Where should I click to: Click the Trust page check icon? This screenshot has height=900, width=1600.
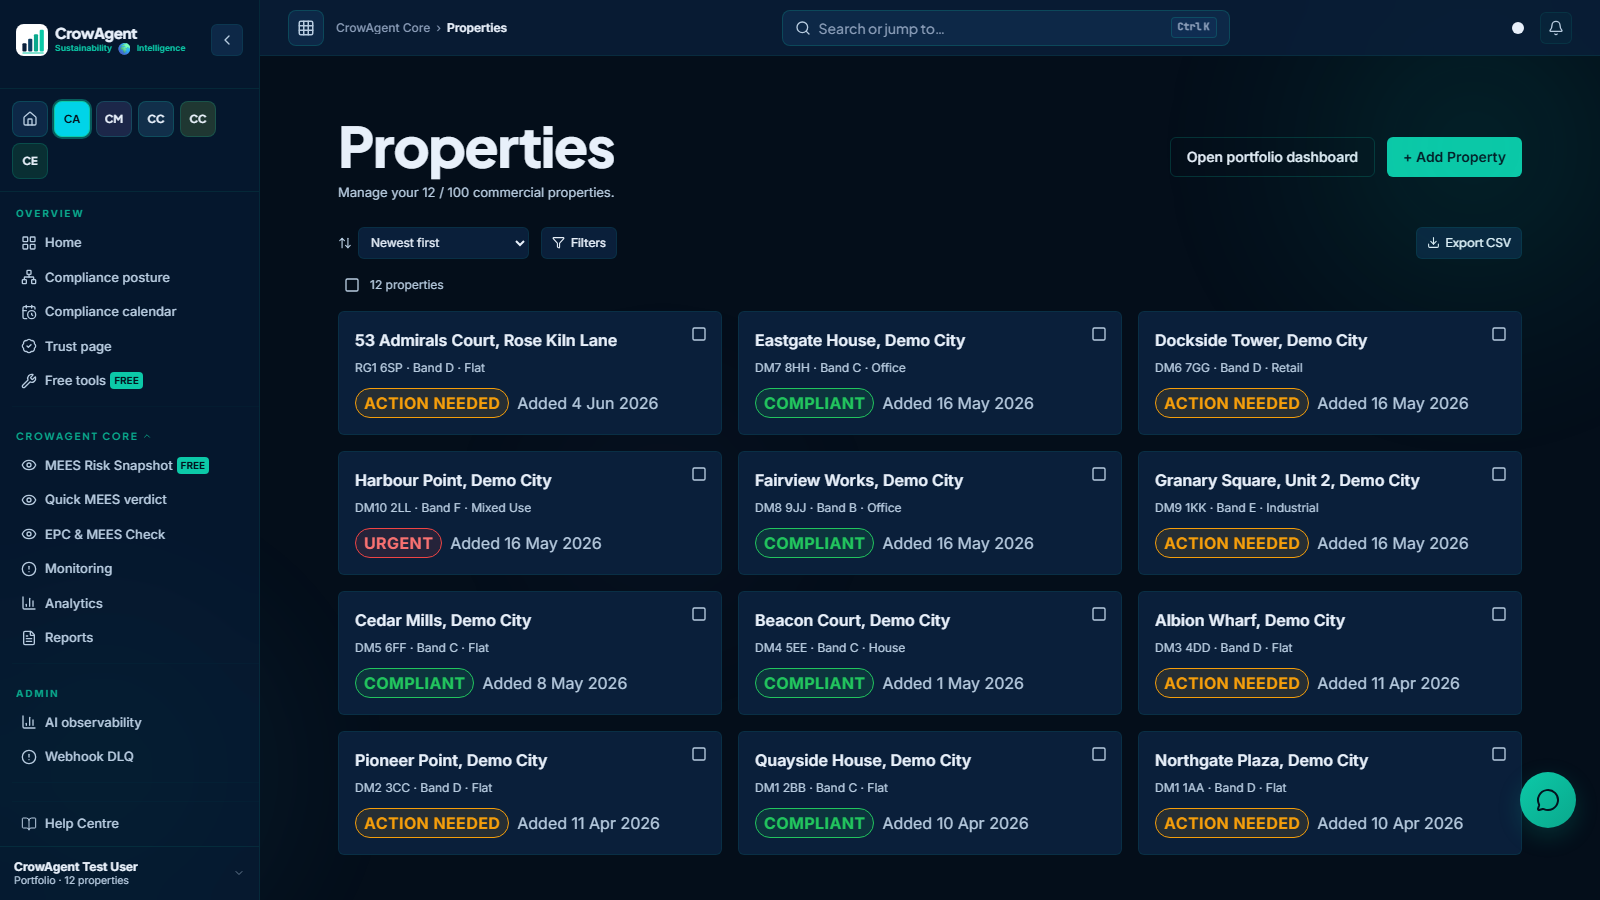click(x=29, y=346)
